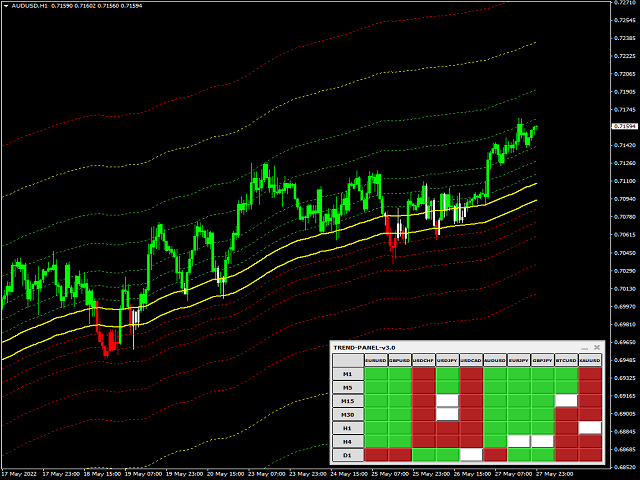Click the M30 timeframe row button
This screenshot has width=640, height=480.
[x=348, y=414]
